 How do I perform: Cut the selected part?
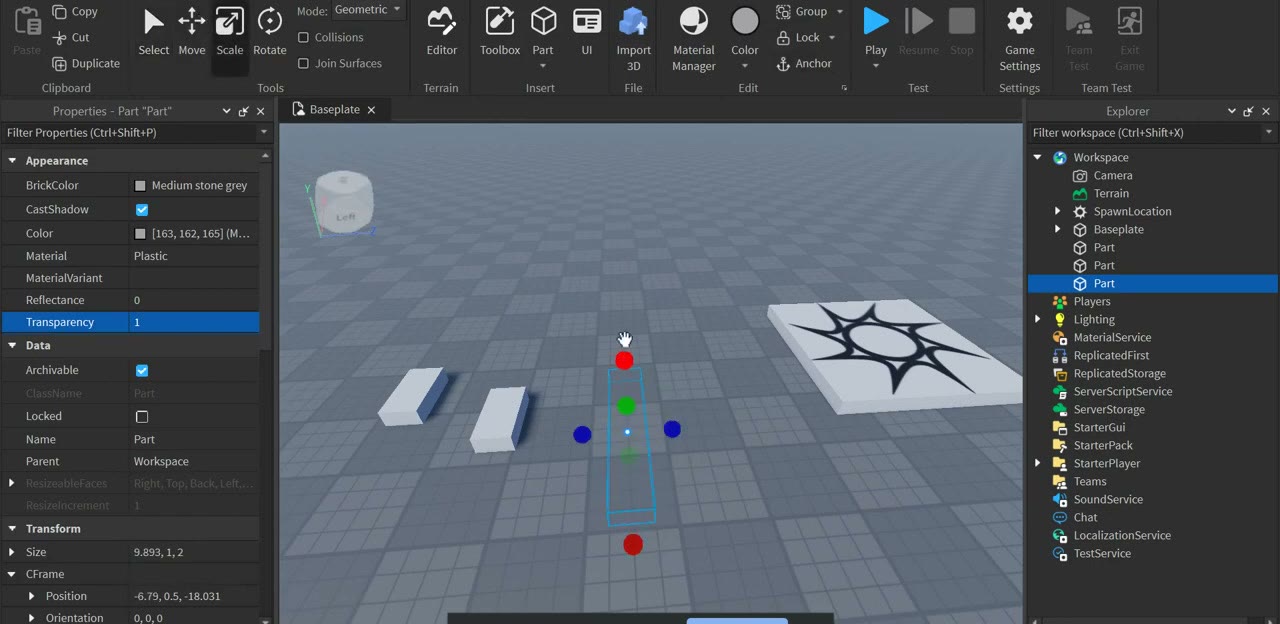pos(70,37)
